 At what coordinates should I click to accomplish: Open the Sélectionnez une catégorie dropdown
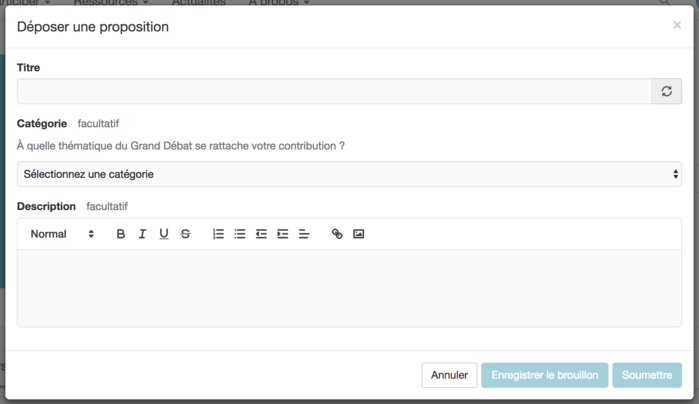[350, 174]
